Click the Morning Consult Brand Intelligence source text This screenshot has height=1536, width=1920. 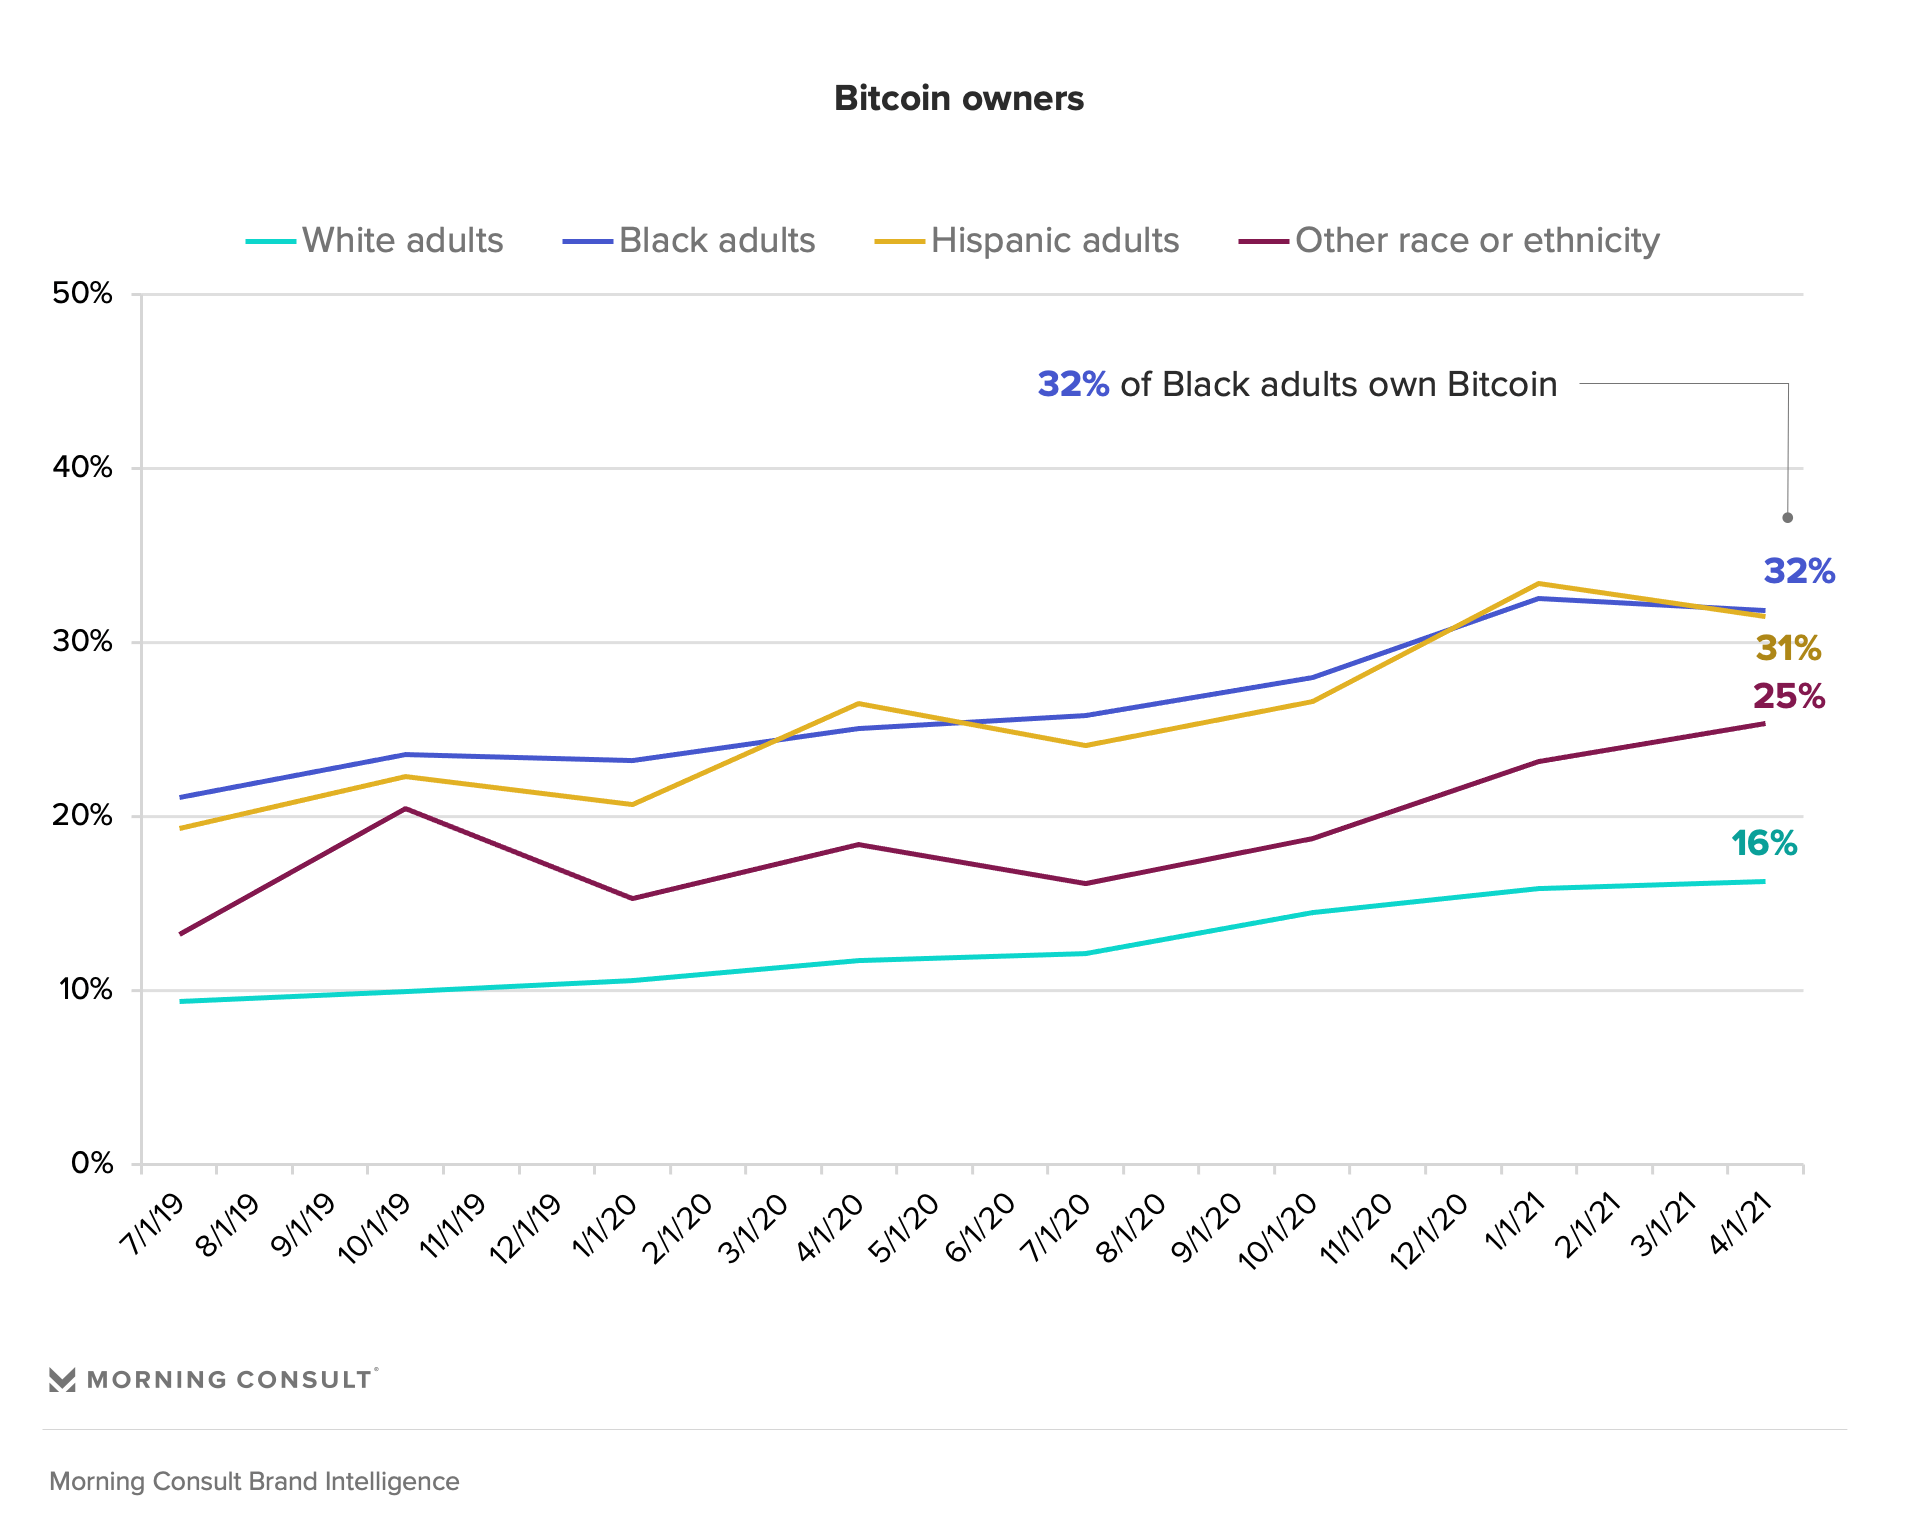point(254,1482)
